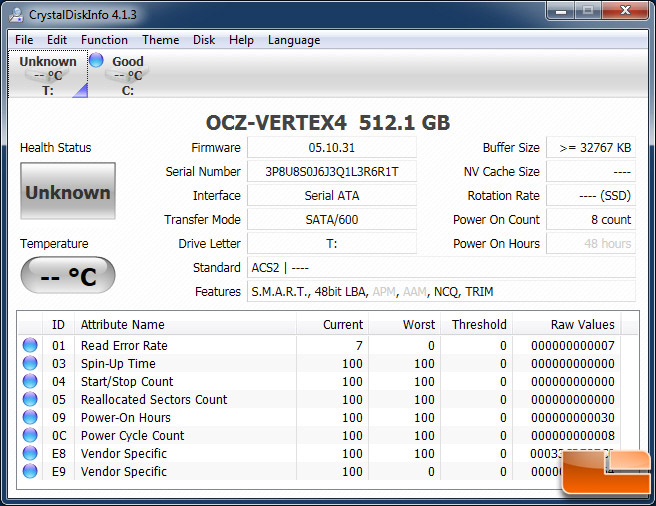The width and height of the screenshot is (656, 506).
Task: Open the Disk menu
Action: [204, 40]
